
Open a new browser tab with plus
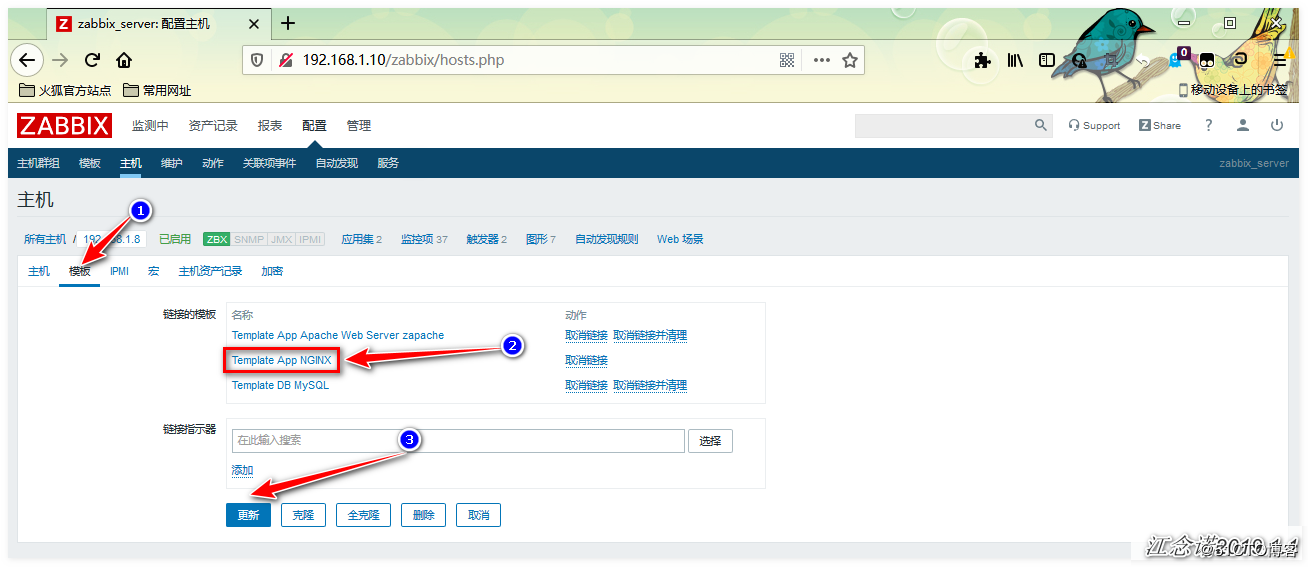click(288, 23)
